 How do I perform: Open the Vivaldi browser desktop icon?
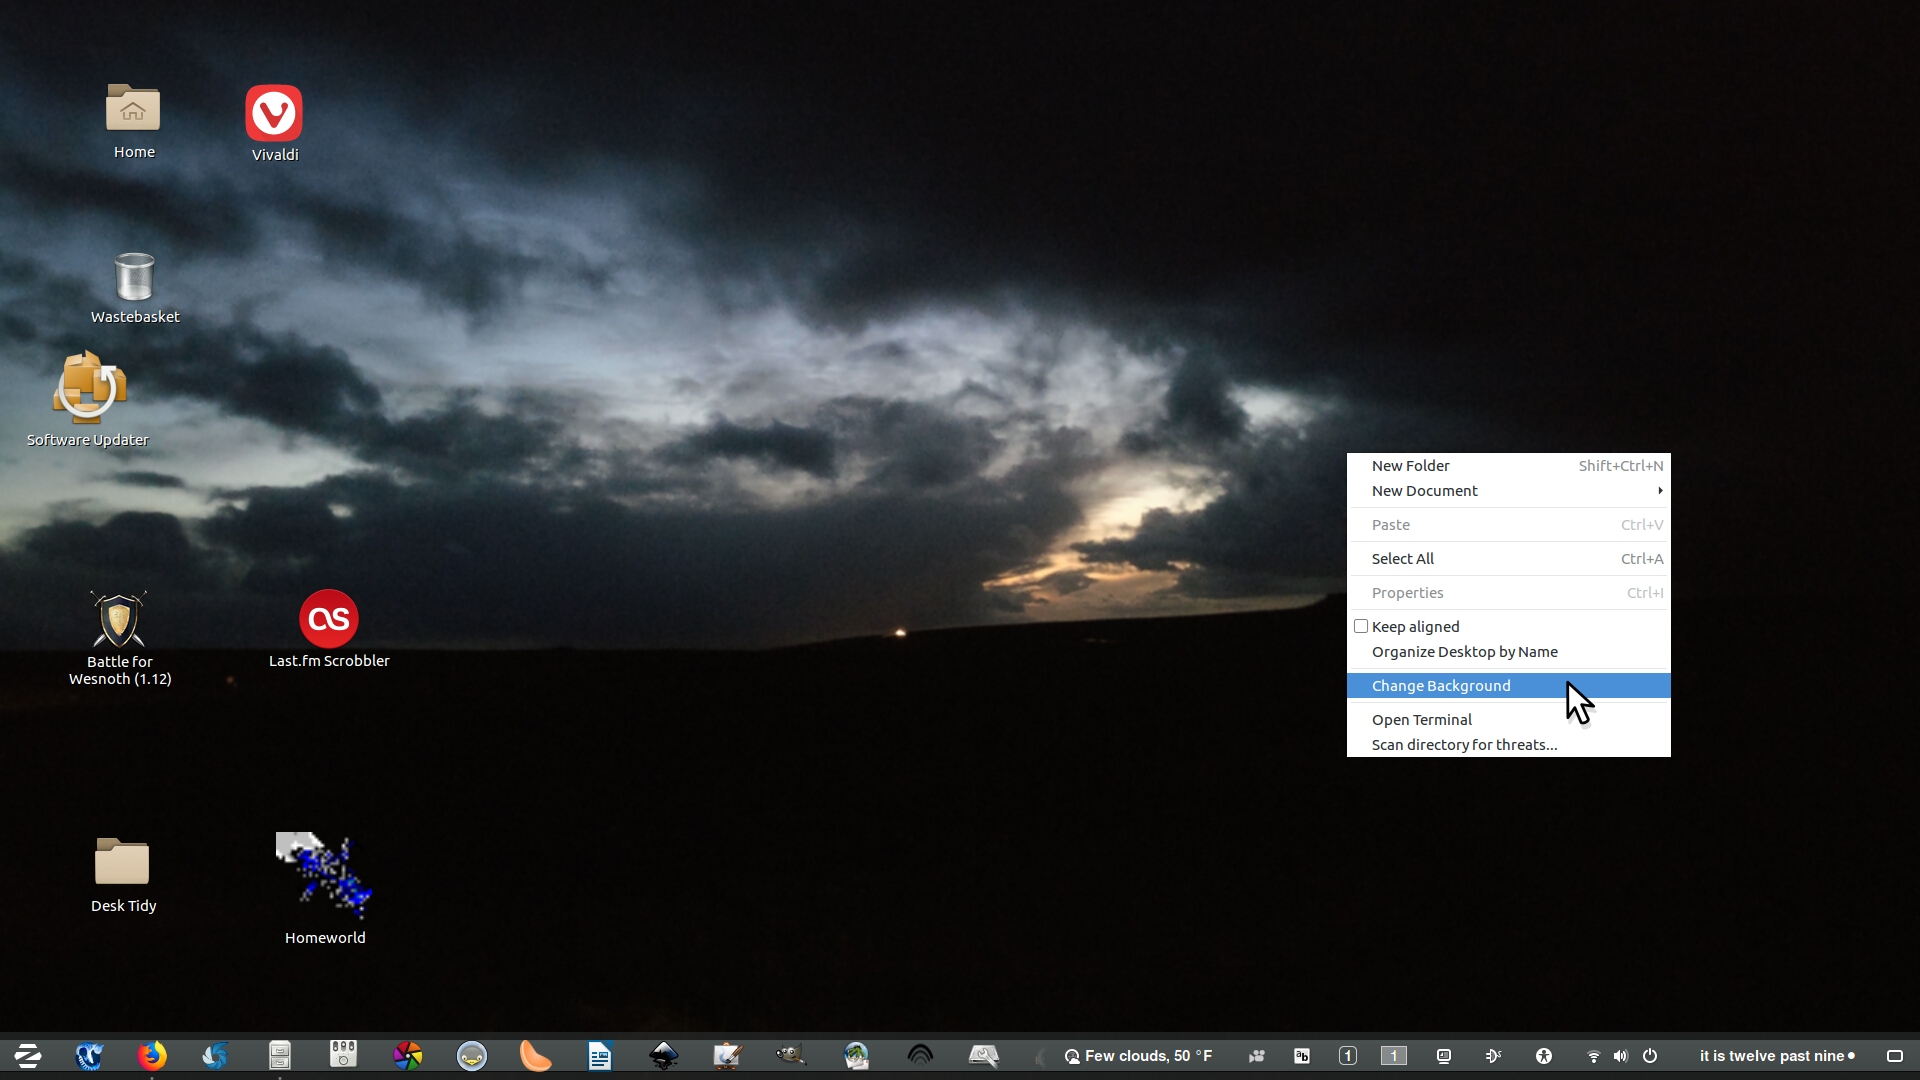point(274,114)
